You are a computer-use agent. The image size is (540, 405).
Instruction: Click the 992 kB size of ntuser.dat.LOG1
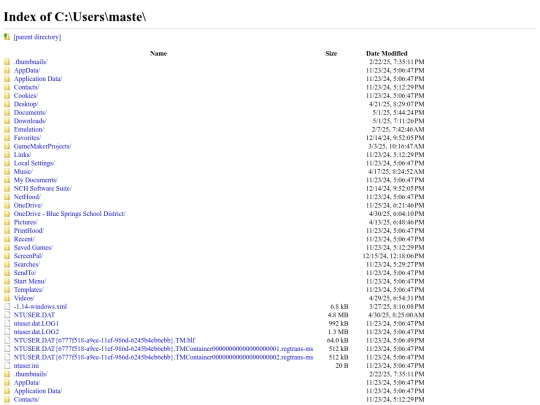[338, 323]
